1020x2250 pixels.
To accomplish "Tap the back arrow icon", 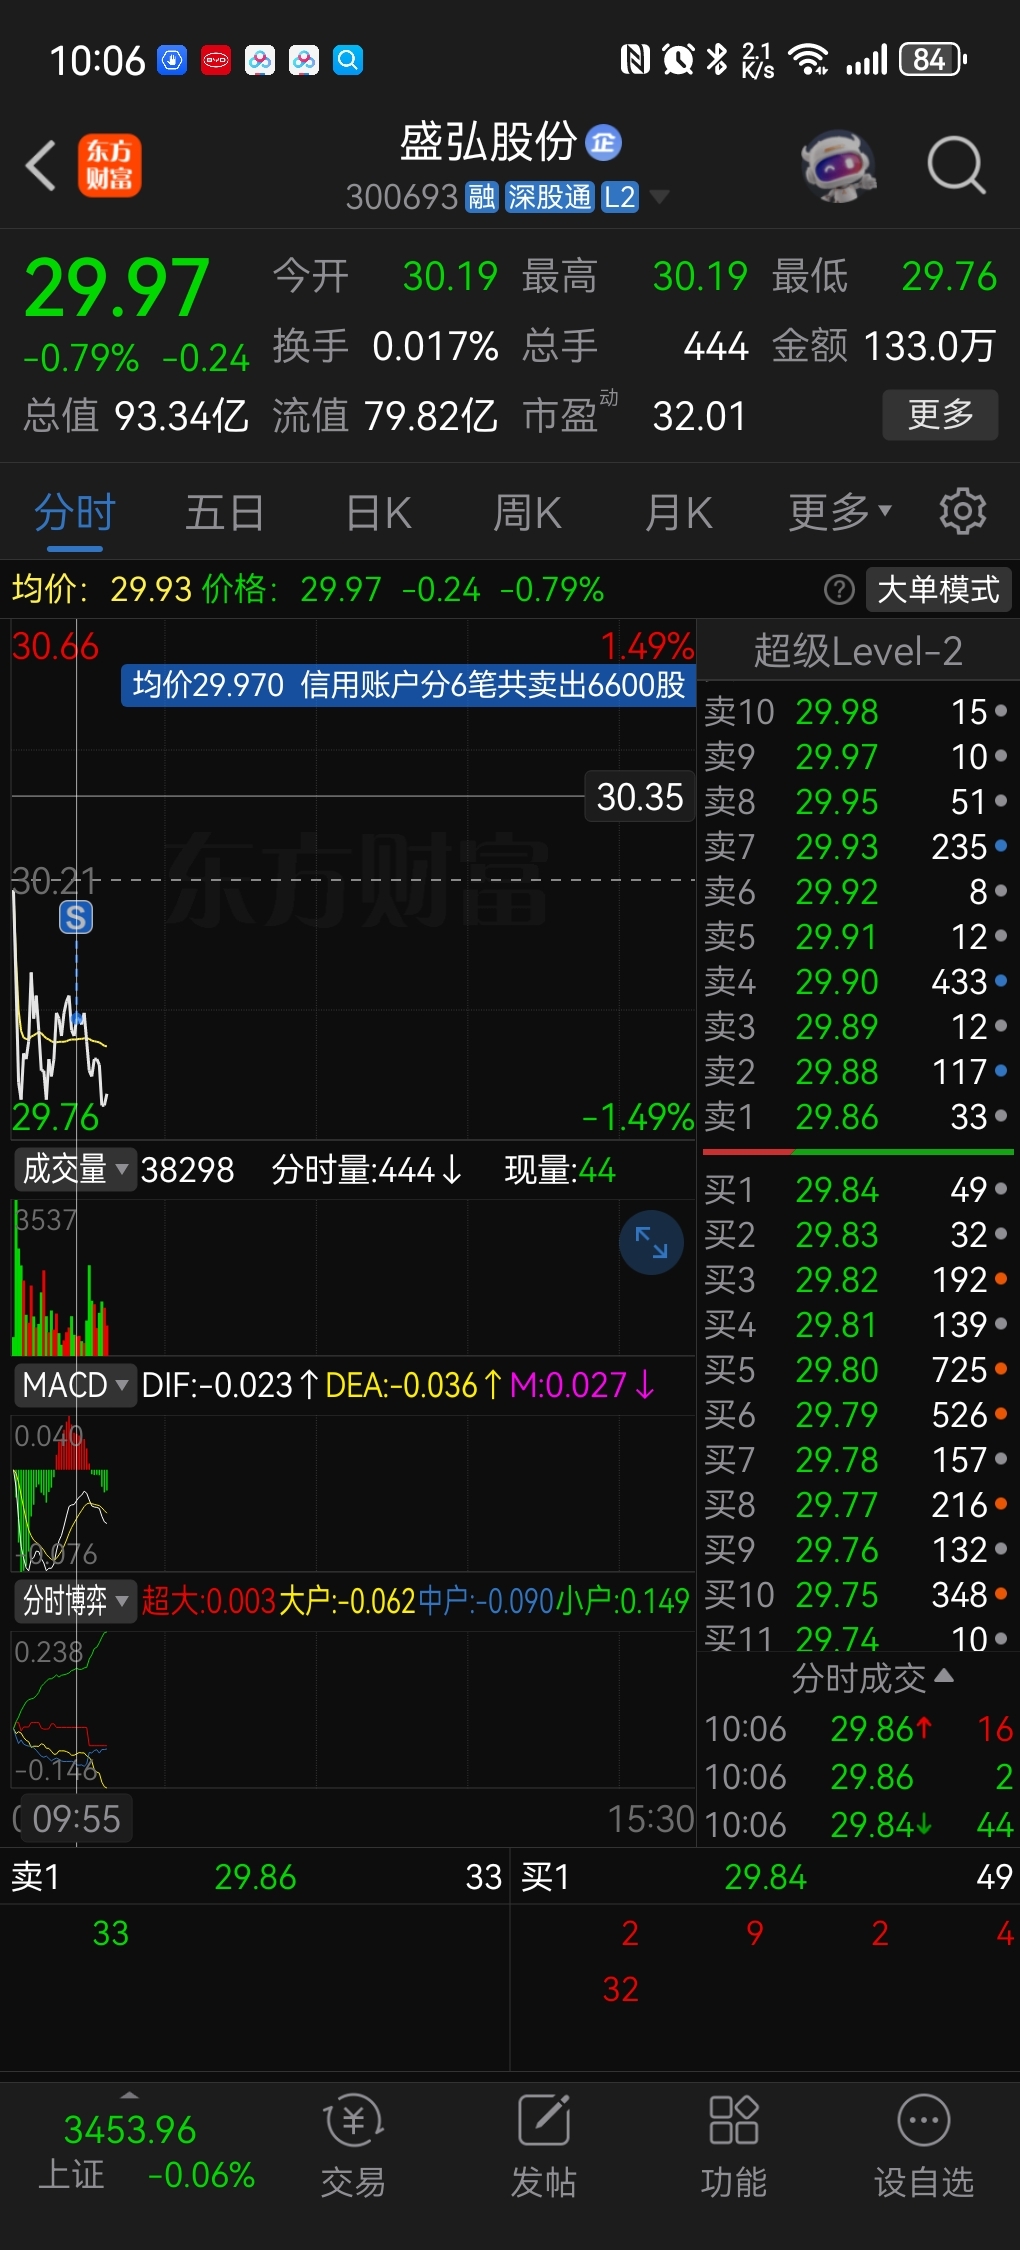I will point(40,165).
